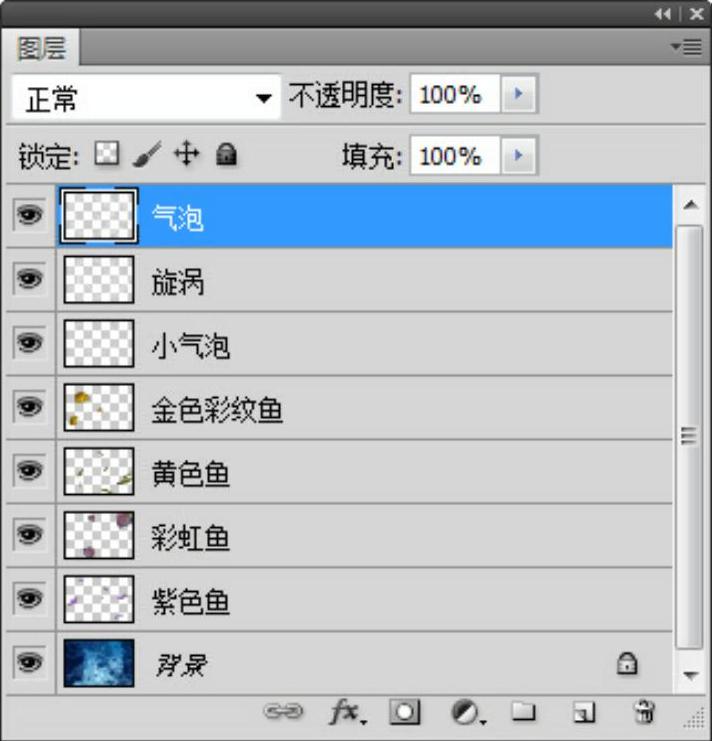Create a new layer

[584, 711]
